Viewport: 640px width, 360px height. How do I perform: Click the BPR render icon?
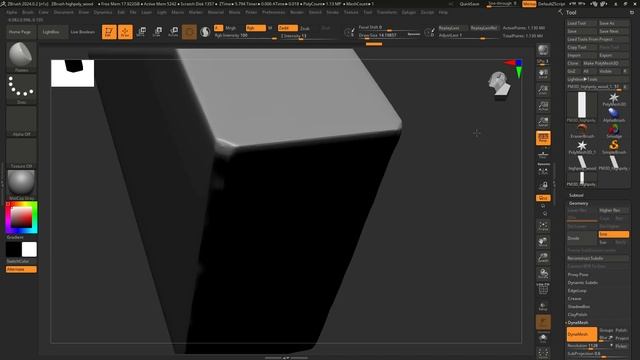click(543, 50)
